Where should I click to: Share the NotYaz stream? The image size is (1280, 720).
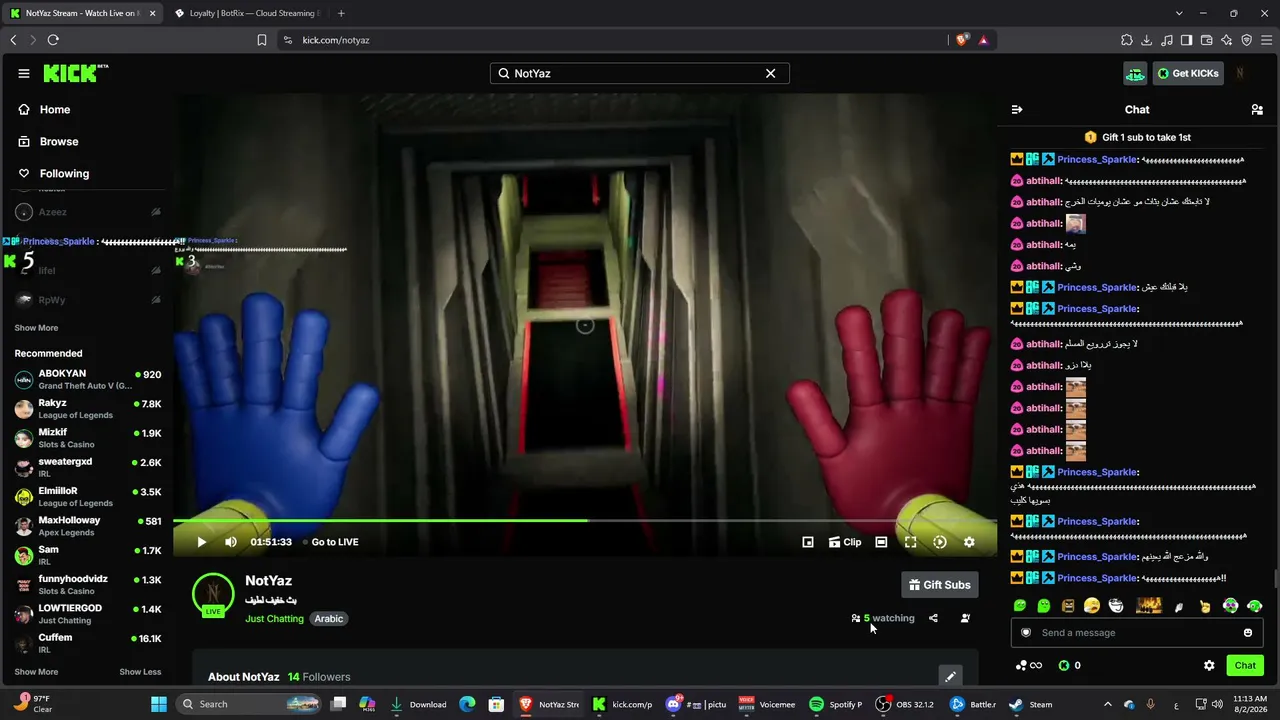tap(933, 618)
